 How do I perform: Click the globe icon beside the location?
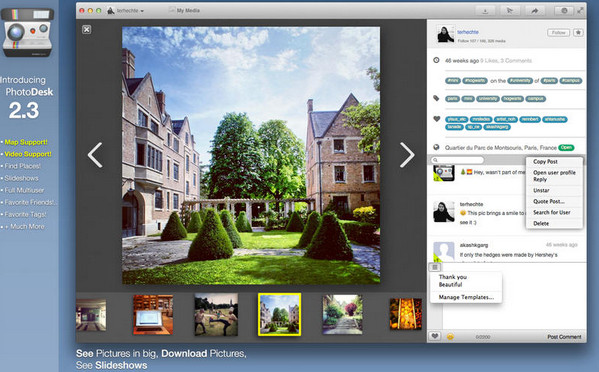click(x=436, y=147)
